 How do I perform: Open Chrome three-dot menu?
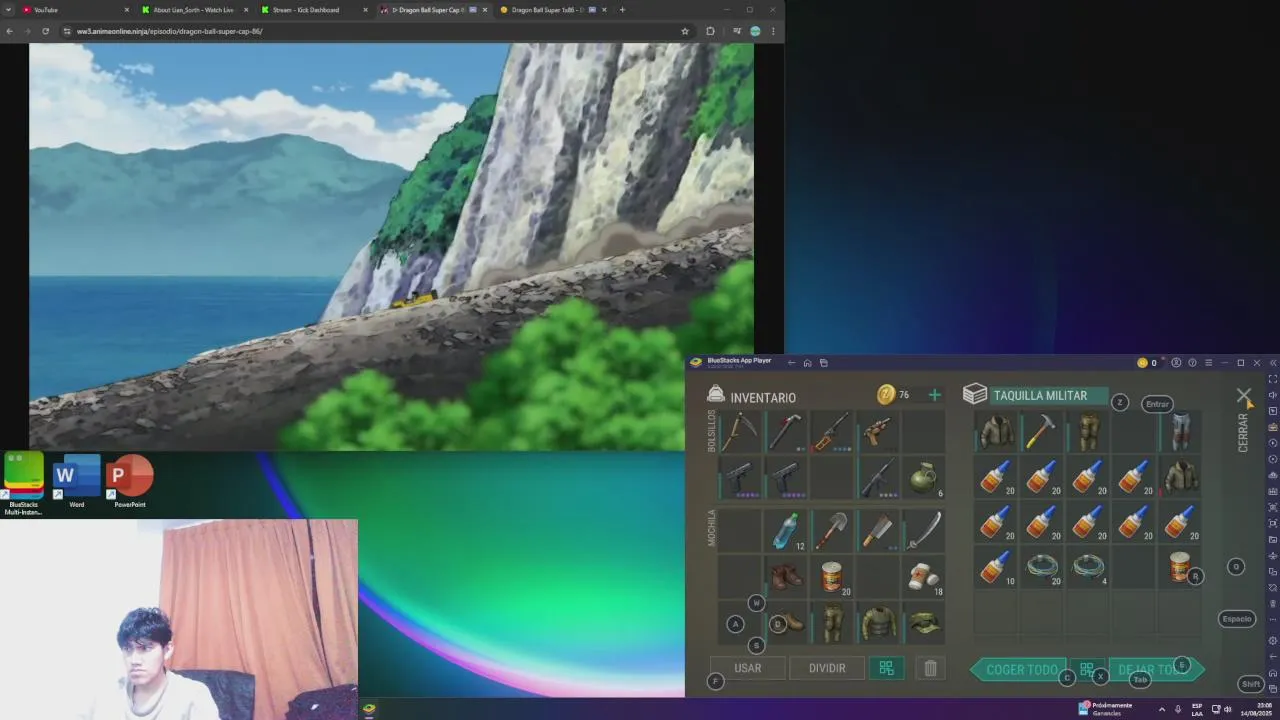tap(773, 31)
